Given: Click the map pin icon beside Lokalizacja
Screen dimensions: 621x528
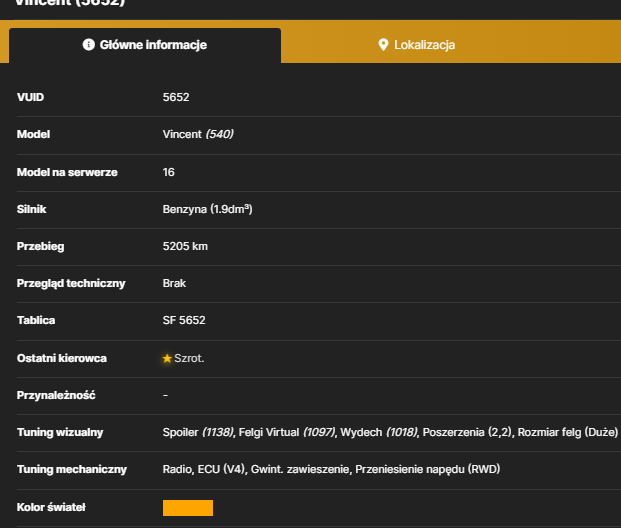Looking at the screenshot, I should pos(383,45).
